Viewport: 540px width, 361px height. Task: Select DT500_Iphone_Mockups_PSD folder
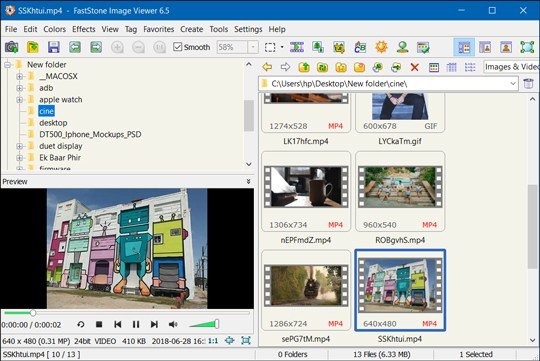click(90, 134)
